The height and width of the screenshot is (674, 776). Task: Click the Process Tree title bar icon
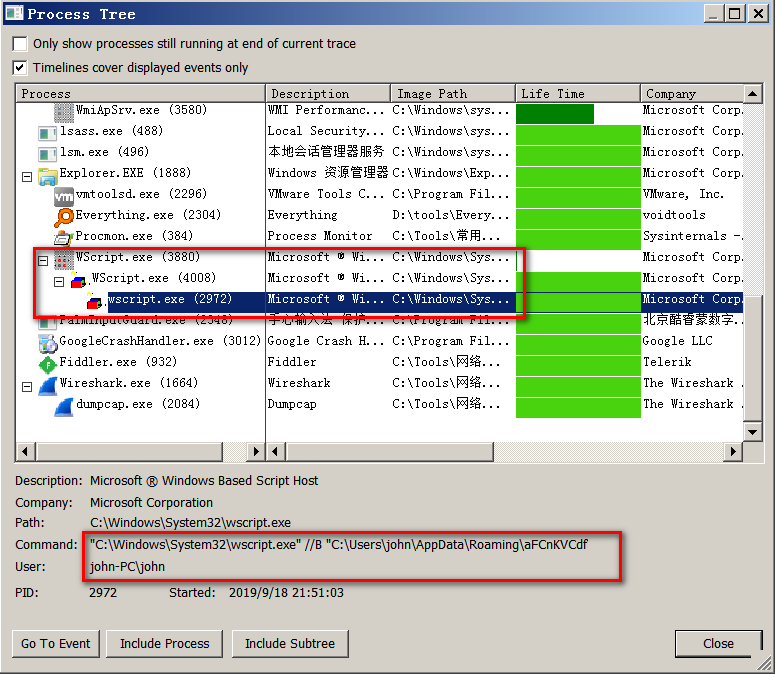point(14,13)
